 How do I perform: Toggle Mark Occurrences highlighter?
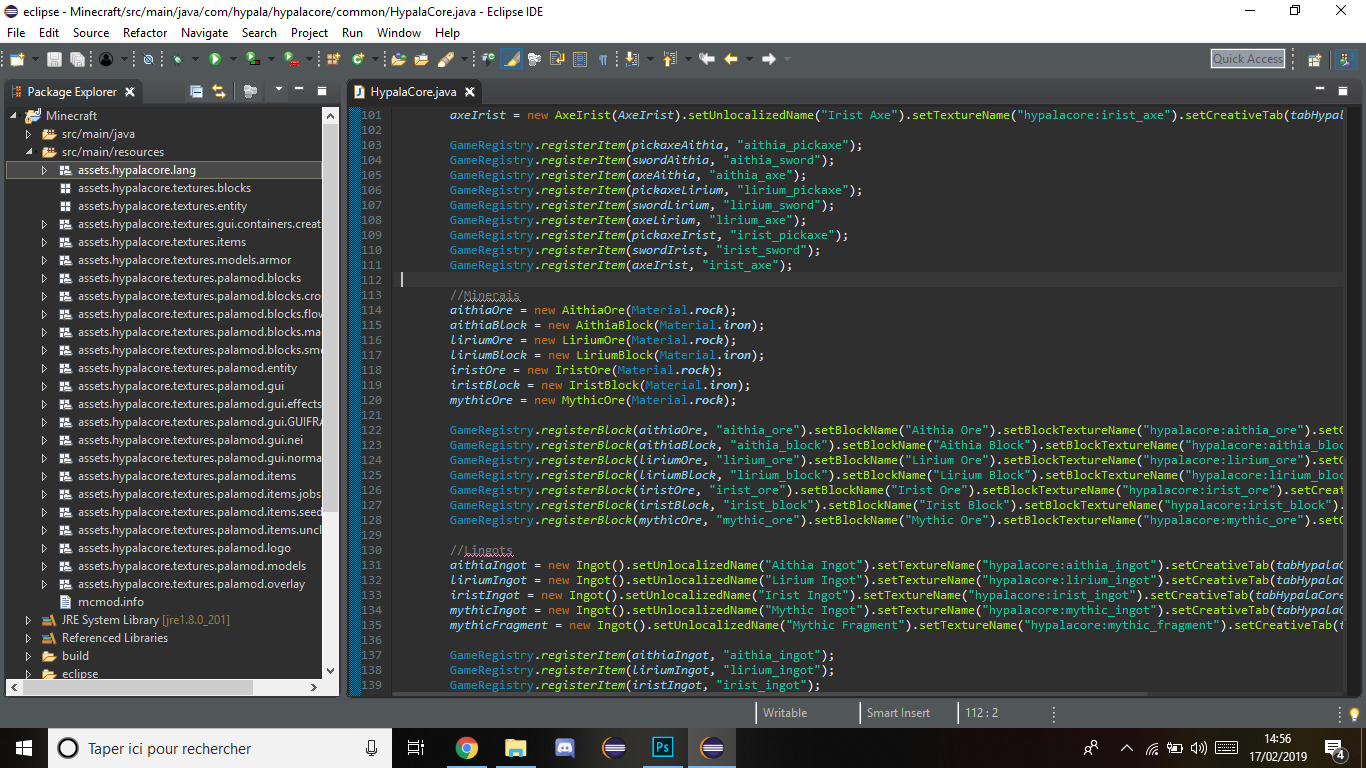pos(511,60)
